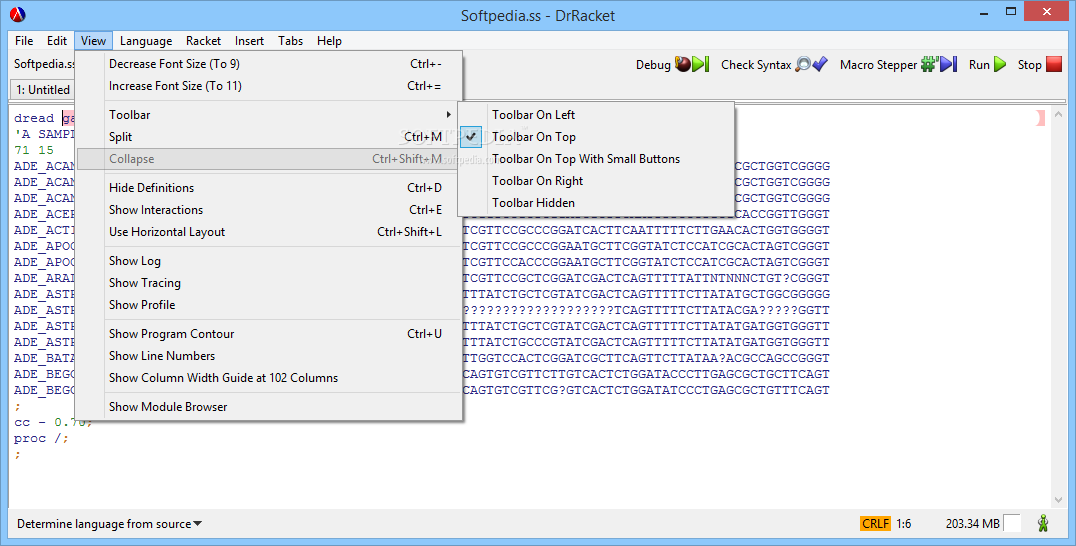The image size is (1076, 546).
Task: Click Show Profile entry
Action: tap(269, 305)
